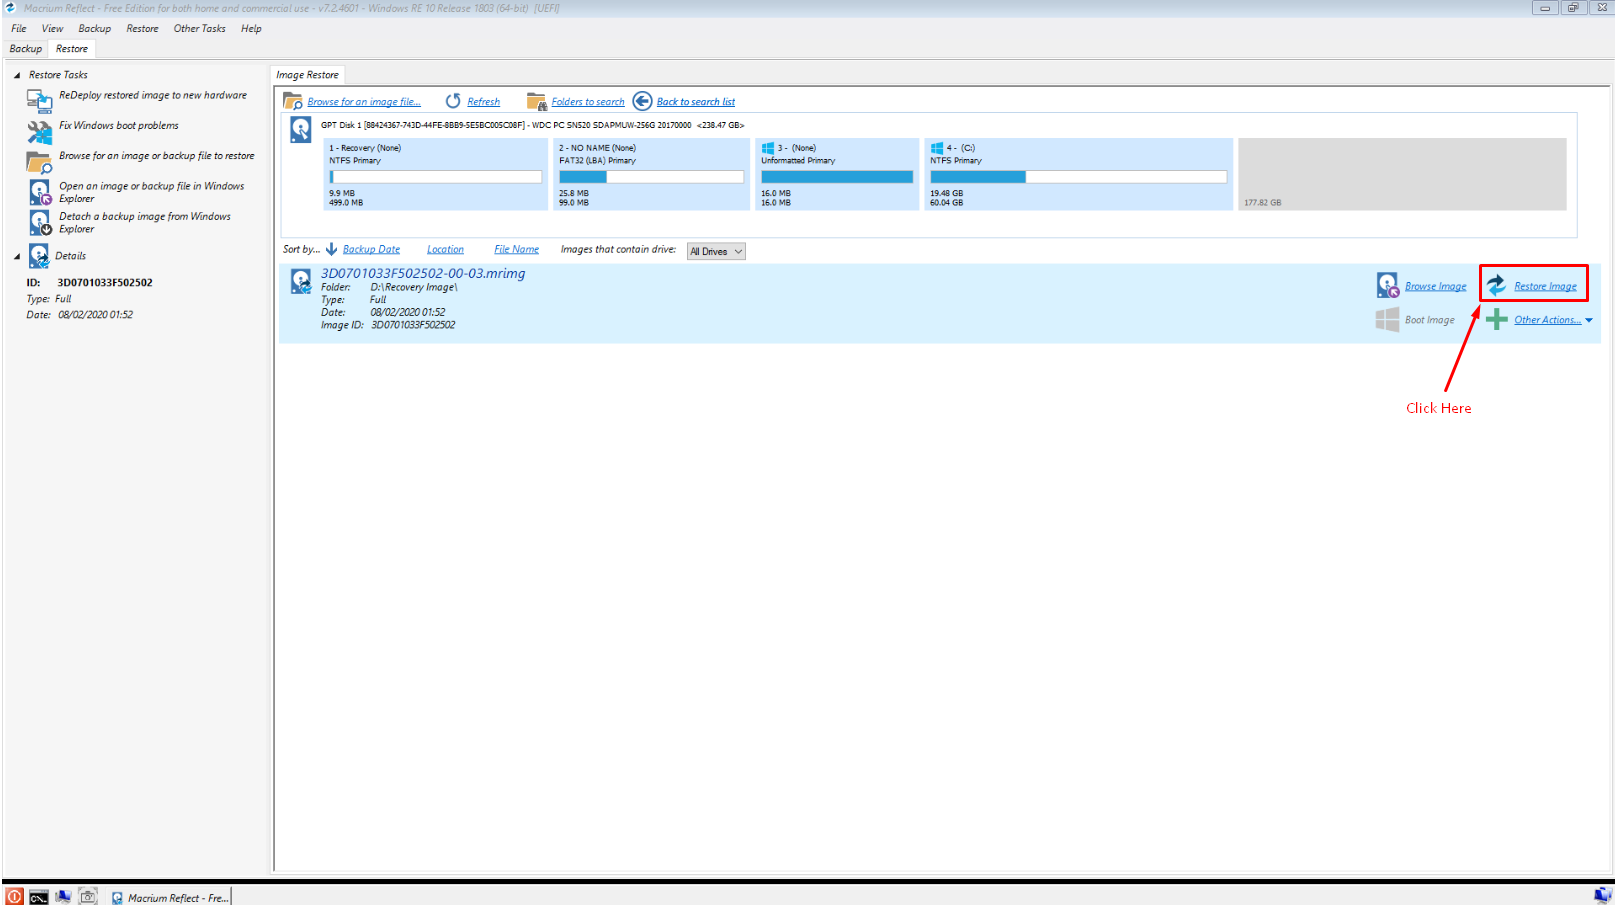Image resolution: width=1615 pixels, height=905 pixels.
Task: Open the command prompt taskbar icon
Action: 38,897
